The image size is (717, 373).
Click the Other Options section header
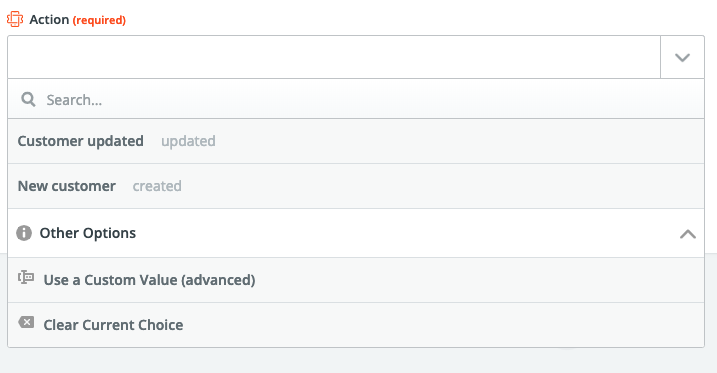(x=356, y=233)
